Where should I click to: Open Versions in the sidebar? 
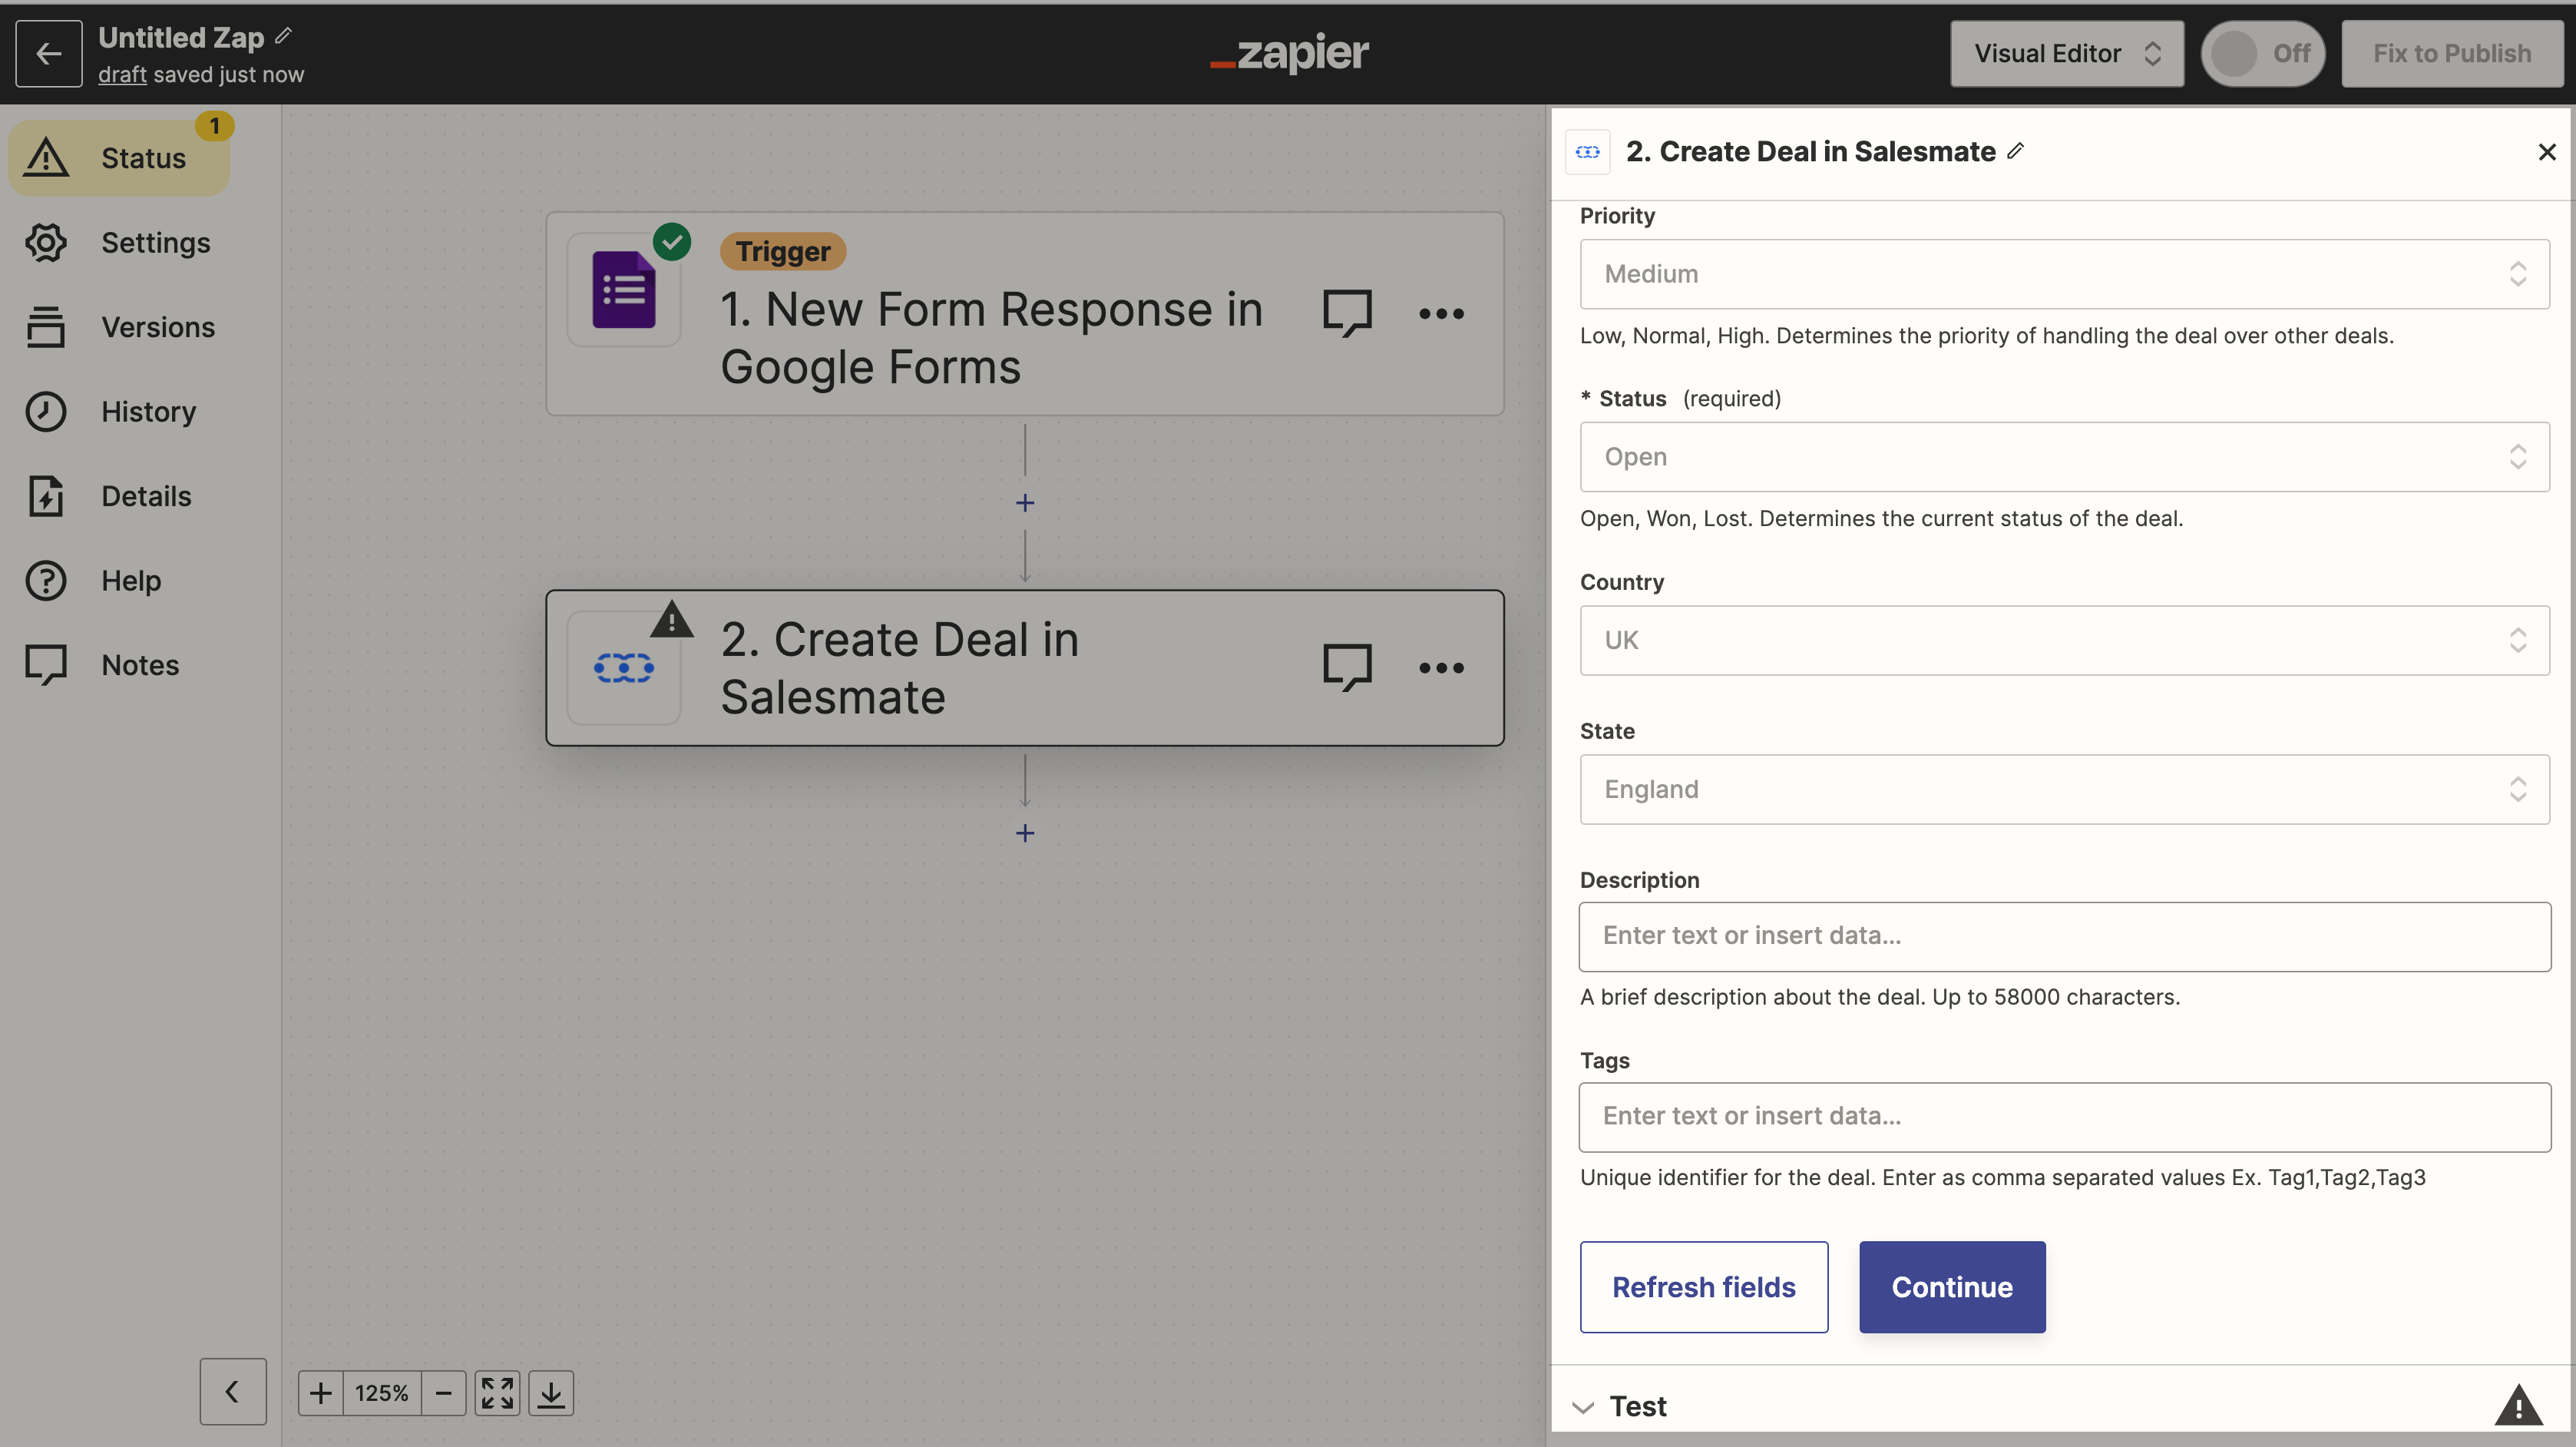click(x=120, y=327)
